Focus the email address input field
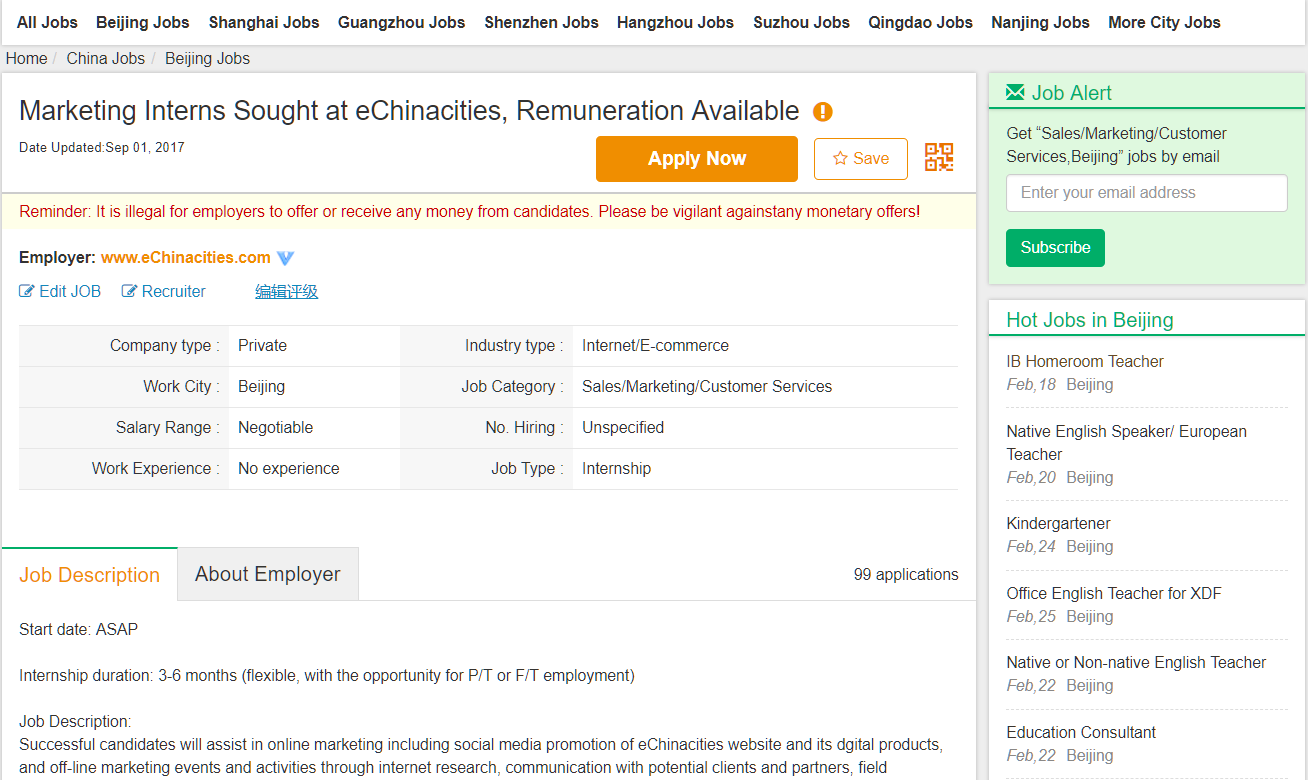The image size is (1308, 780). (x=1146, y=193)
